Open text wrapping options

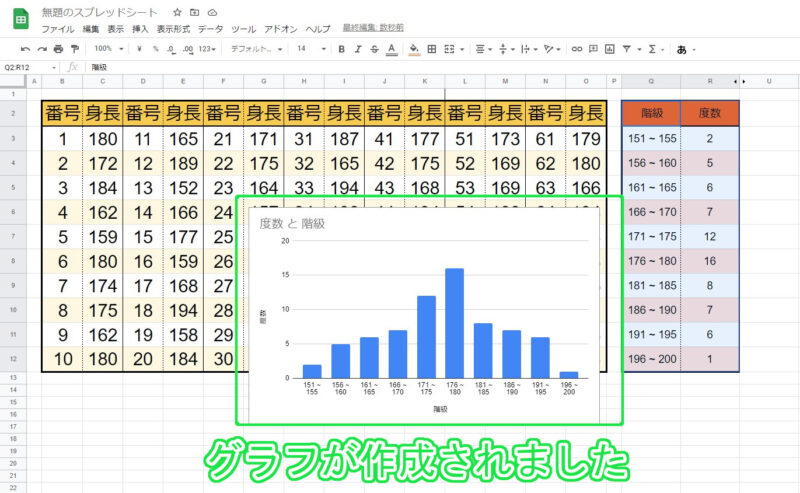tap(529, 49)
